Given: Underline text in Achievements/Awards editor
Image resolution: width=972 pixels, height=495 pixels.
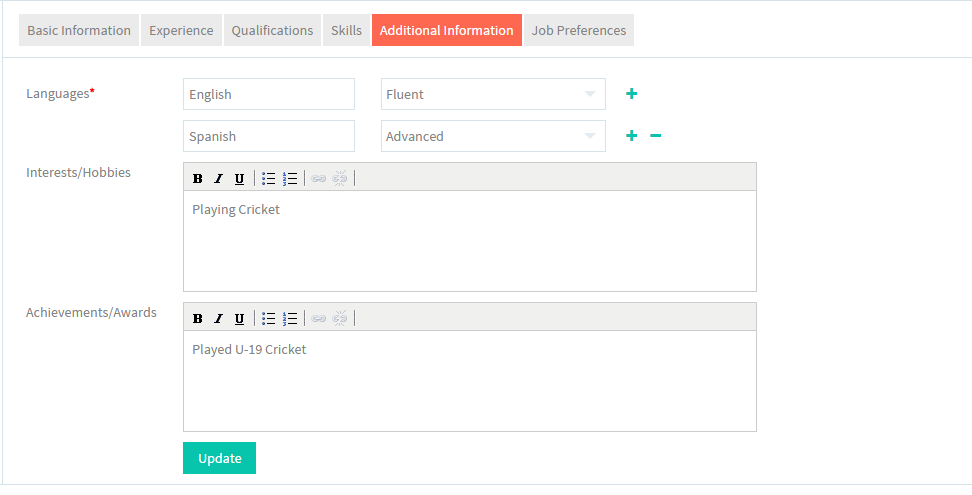Looking at the screenshot, I should click(x=239, y=319).
